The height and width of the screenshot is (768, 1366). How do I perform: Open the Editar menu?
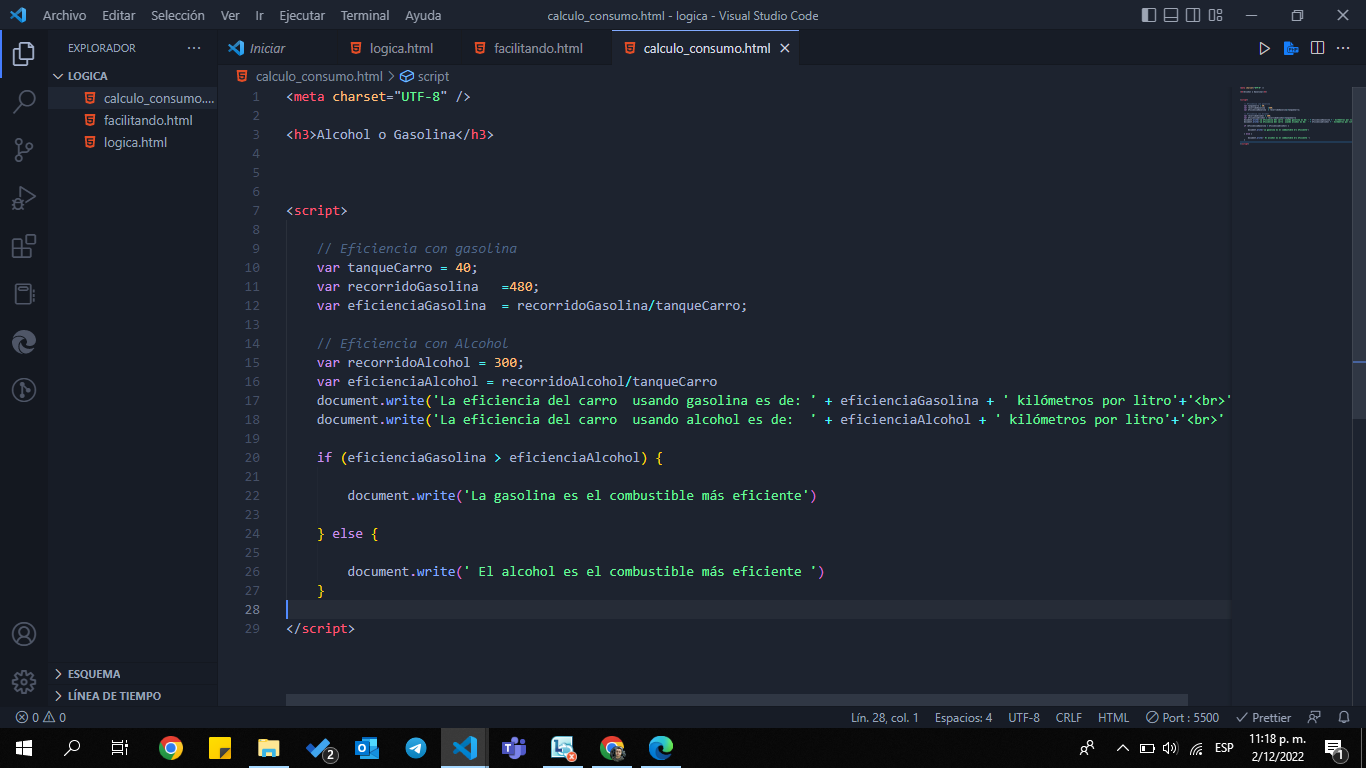pos(119,16)
